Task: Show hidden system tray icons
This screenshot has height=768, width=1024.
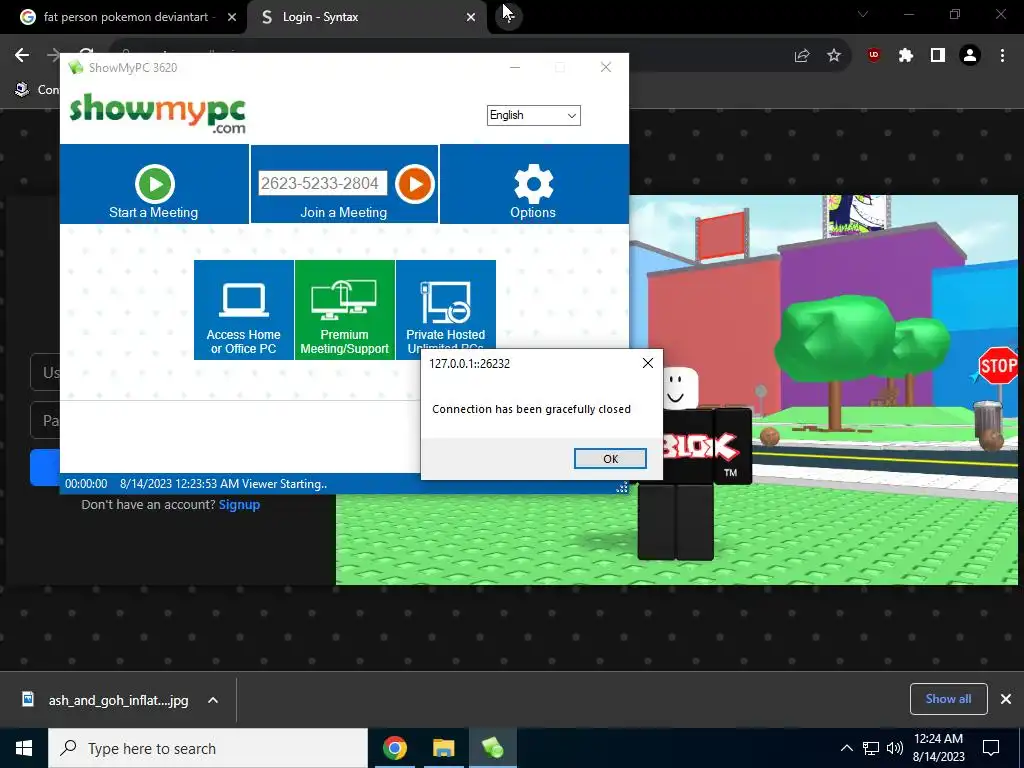Action: click(x=846, y=748)
